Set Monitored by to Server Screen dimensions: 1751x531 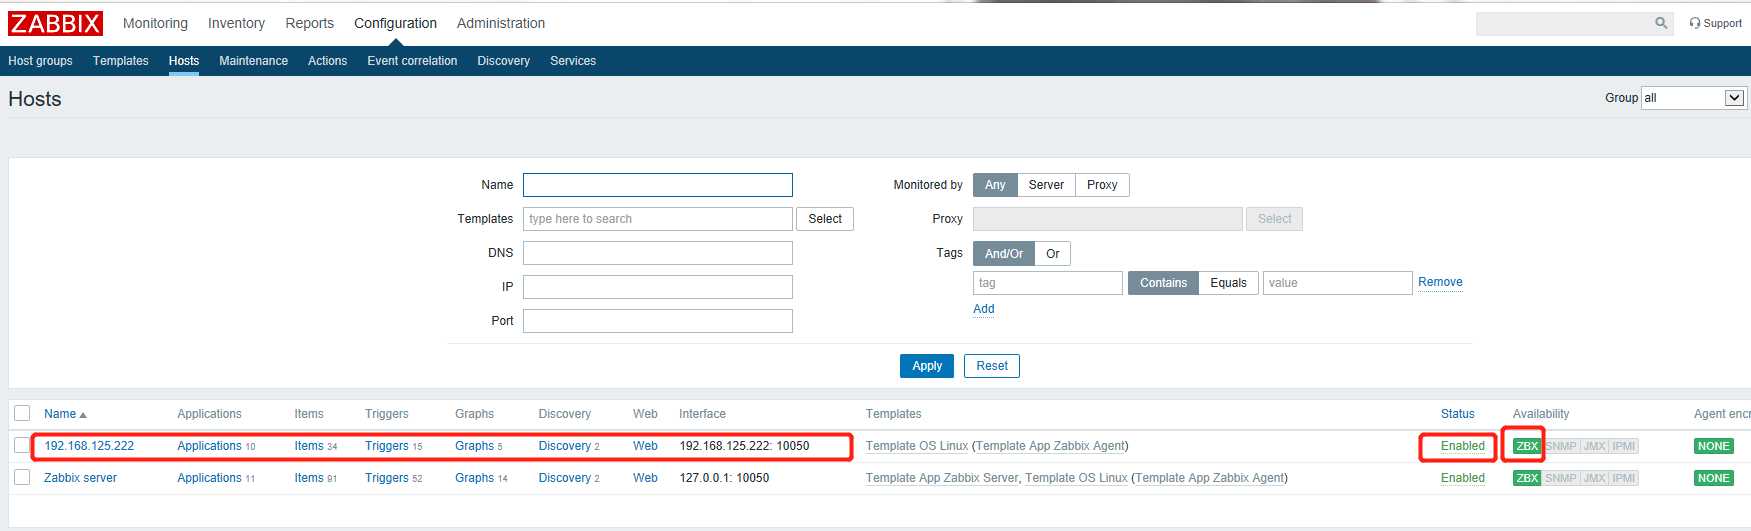[x=1046, y=185]
